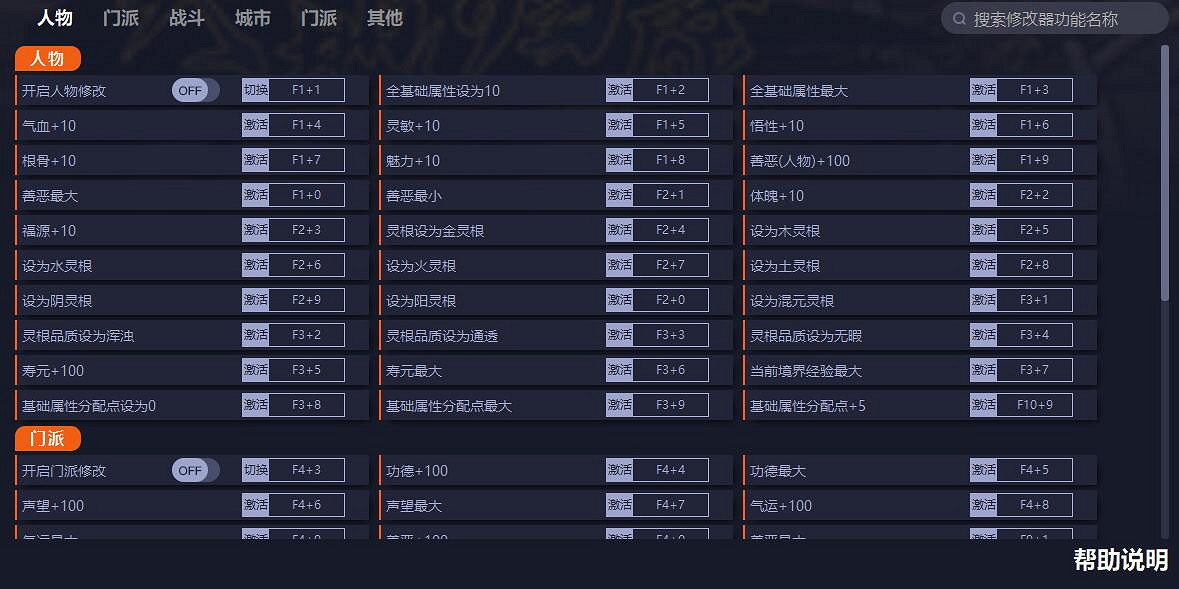
Task: Activate 全基础属性设为10 cheat
Action: click(x=618, y=89)
